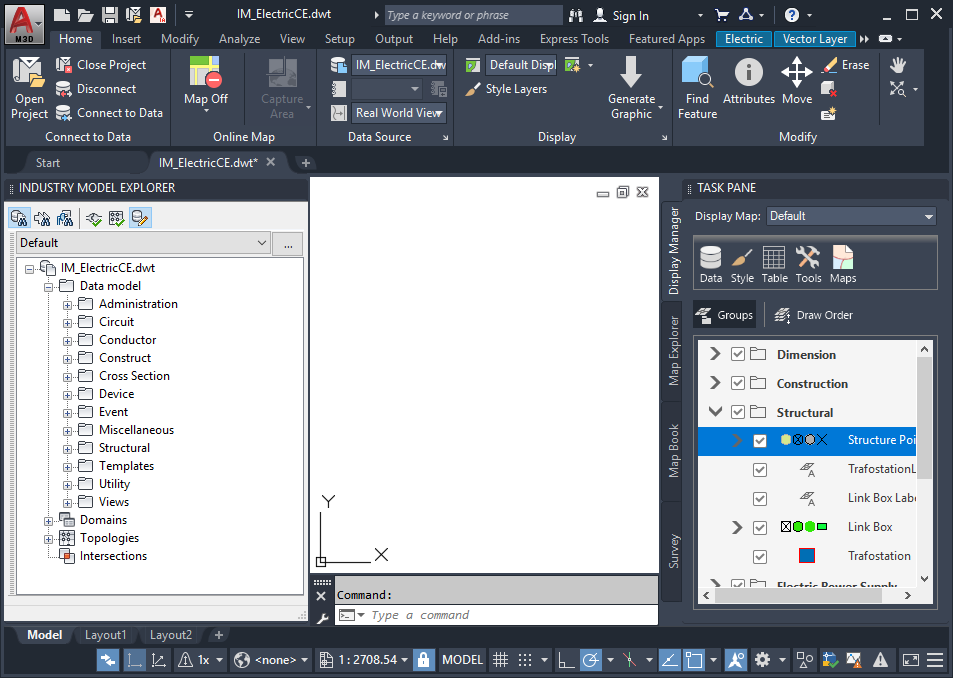
Task: Toggle the Structure Point layer checkbox
Action: point(760,440)
